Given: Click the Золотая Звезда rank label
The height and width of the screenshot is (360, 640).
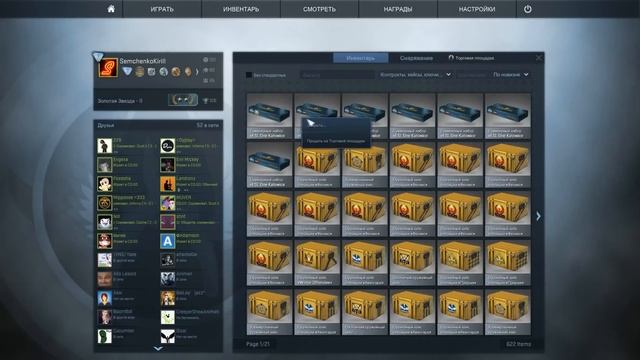Looking at the screenshot, I should click(120, 100).
